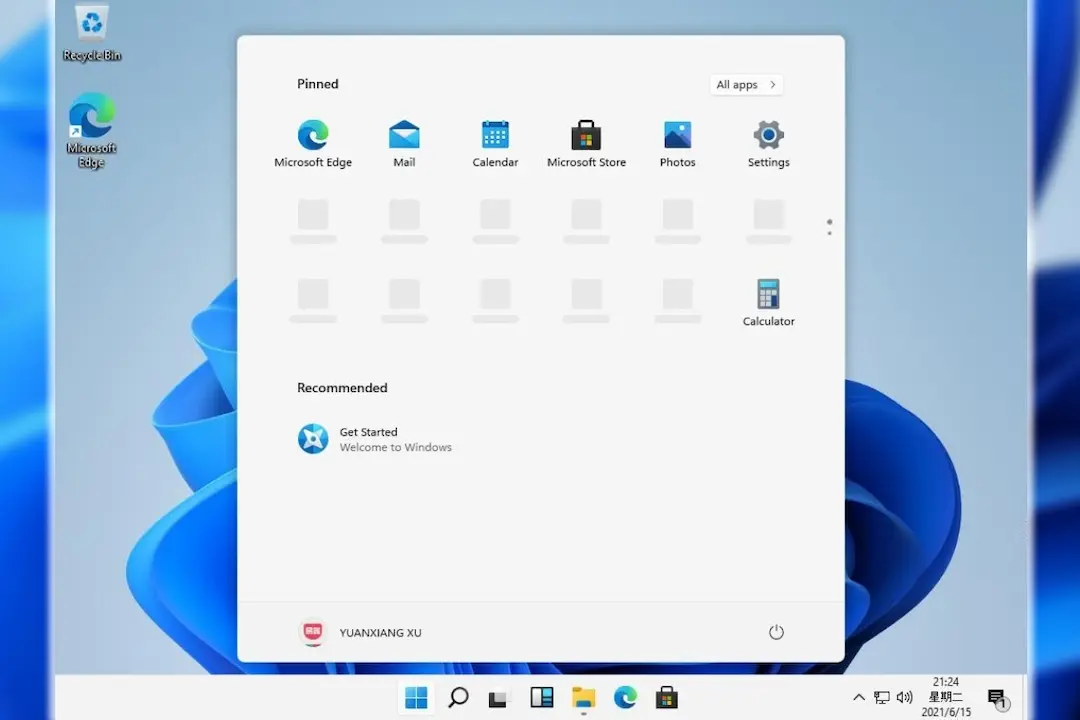Viewport: 1080px width, 720px height.
Task: Click the Start button on taskbar
Action: (x=416, y=698)
